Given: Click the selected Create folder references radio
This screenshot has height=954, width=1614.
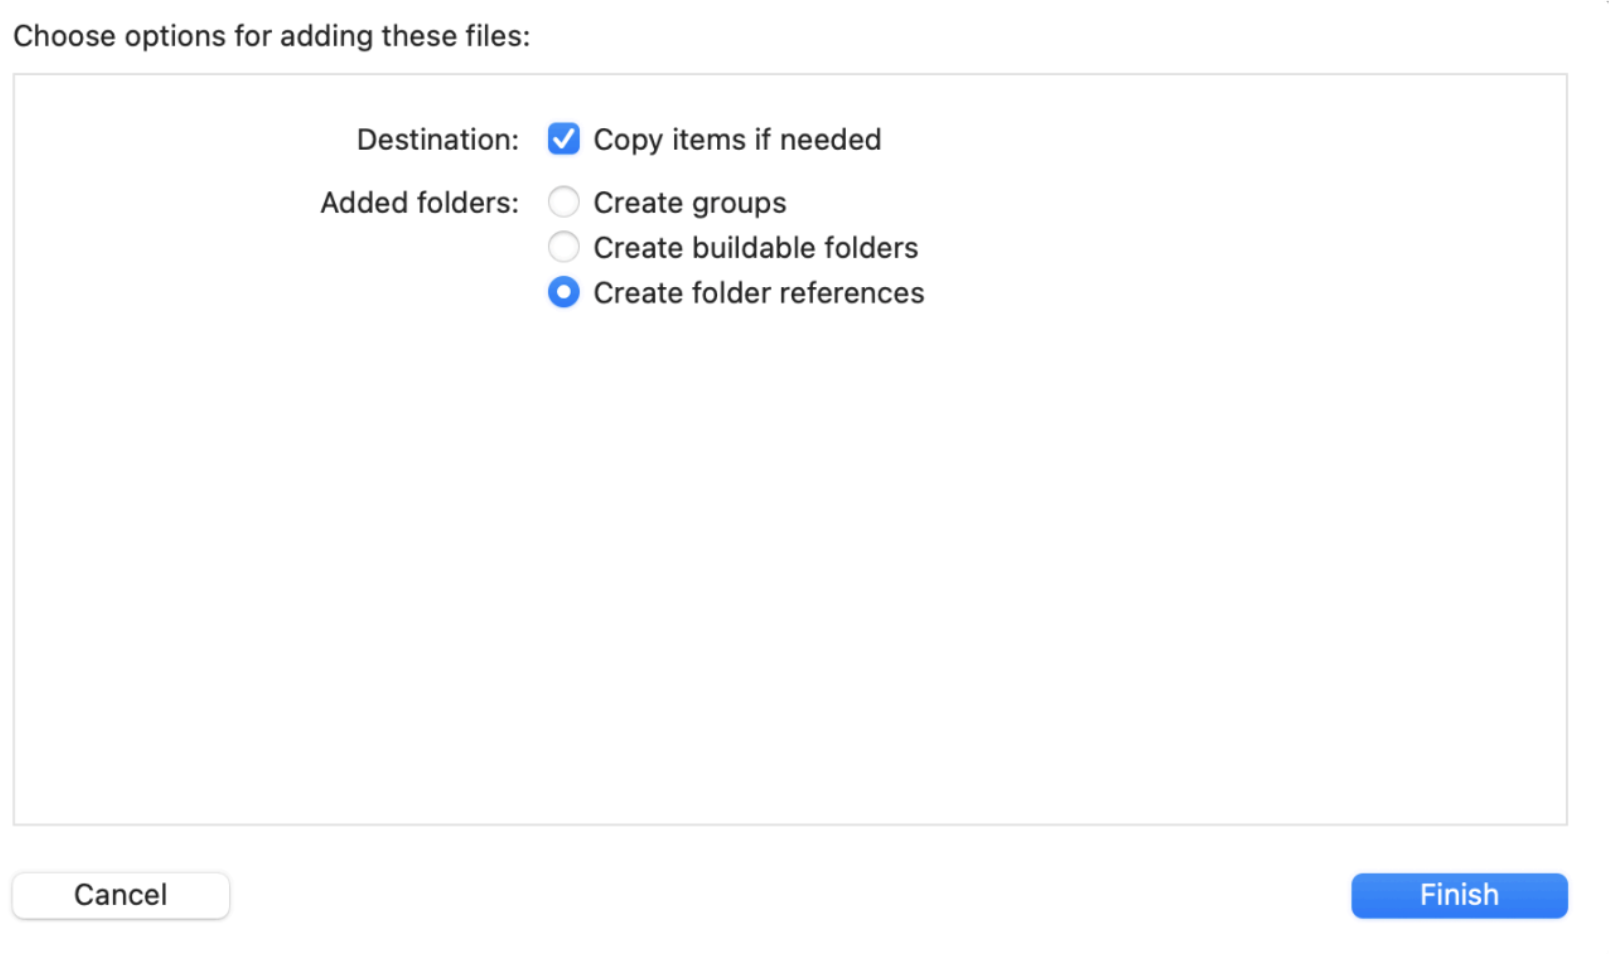Looking at the screenshot, I should coord(563,292).
